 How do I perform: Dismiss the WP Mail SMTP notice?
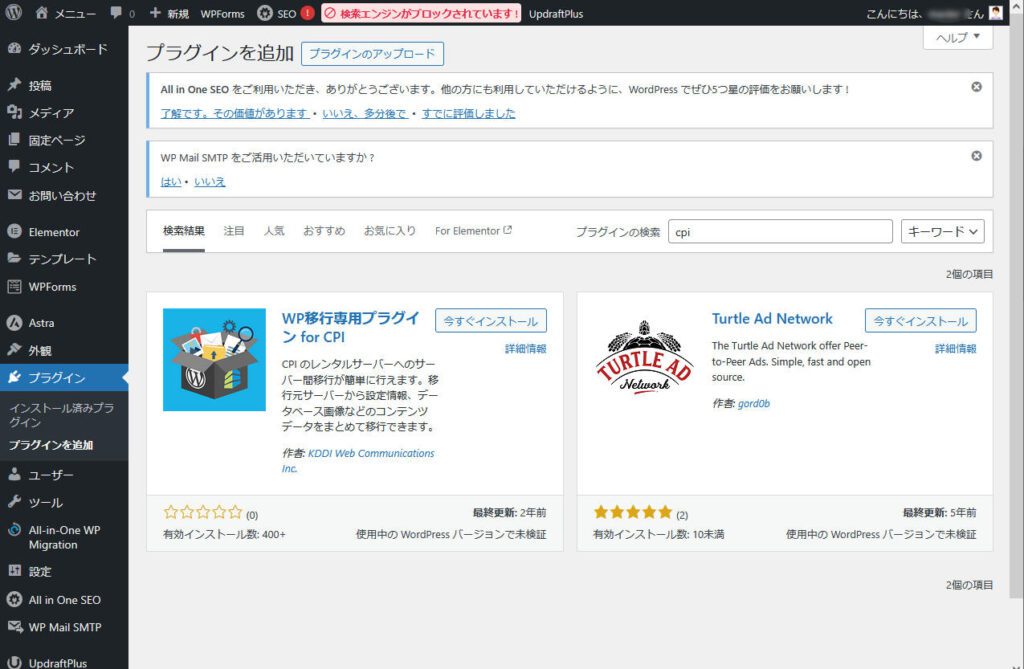[976, 155]
